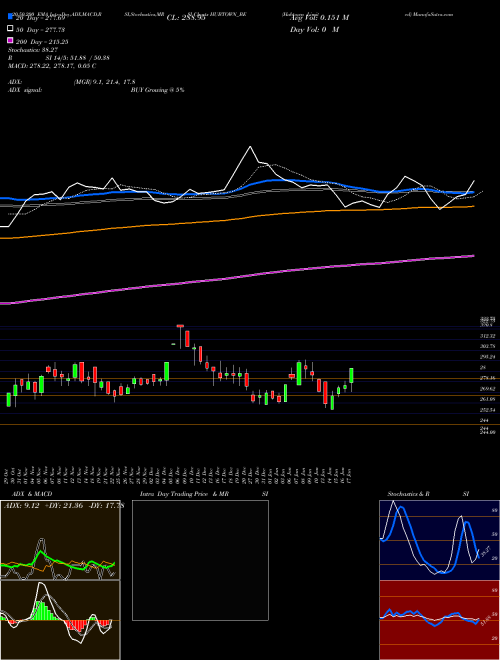The height and width of the screenshot is (660, 500).
Task: Click the blue Stochastics chart panel
Action: 439,540
